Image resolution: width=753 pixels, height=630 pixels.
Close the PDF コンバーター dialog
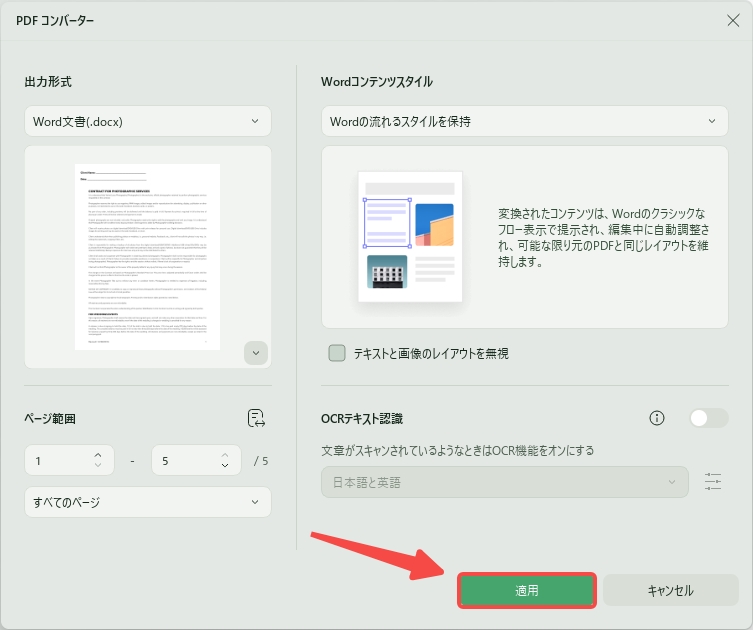point(733,20)
